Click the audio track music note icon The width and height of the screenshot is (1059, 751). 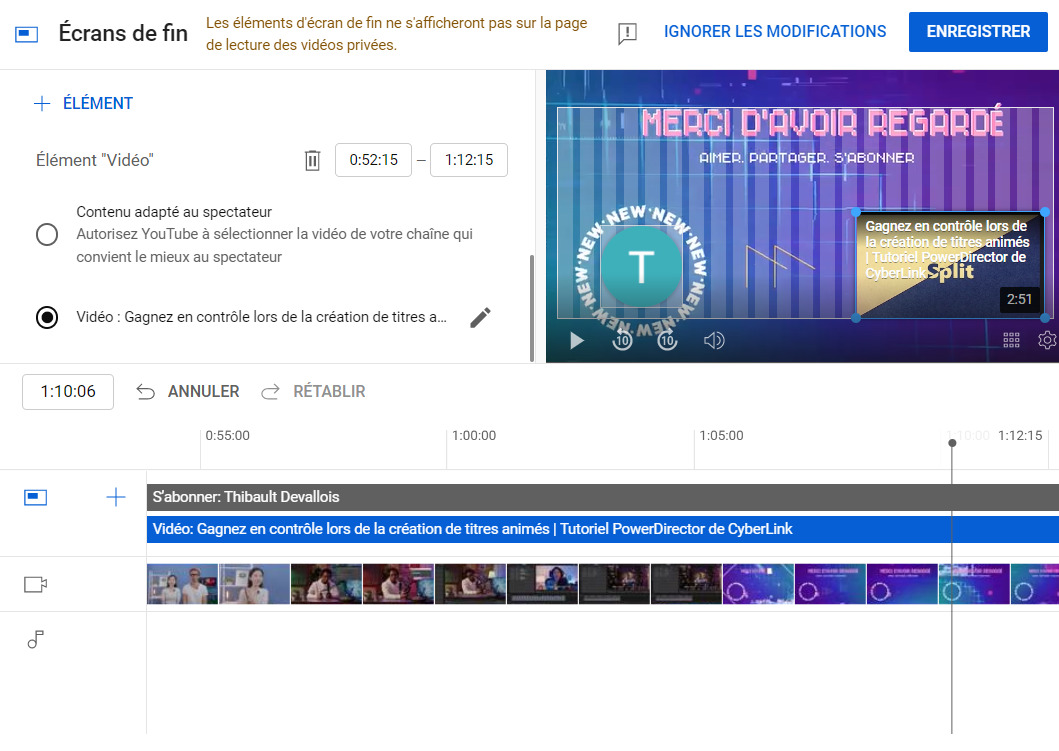(35, 639)
